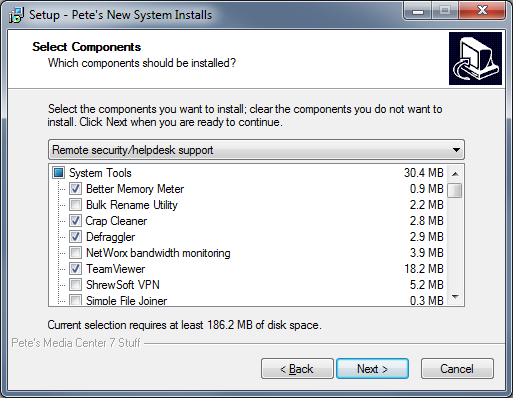Screen dimensions: 513x398
Task: Click the component list scroll up arrow
Action: click(455, 174)
